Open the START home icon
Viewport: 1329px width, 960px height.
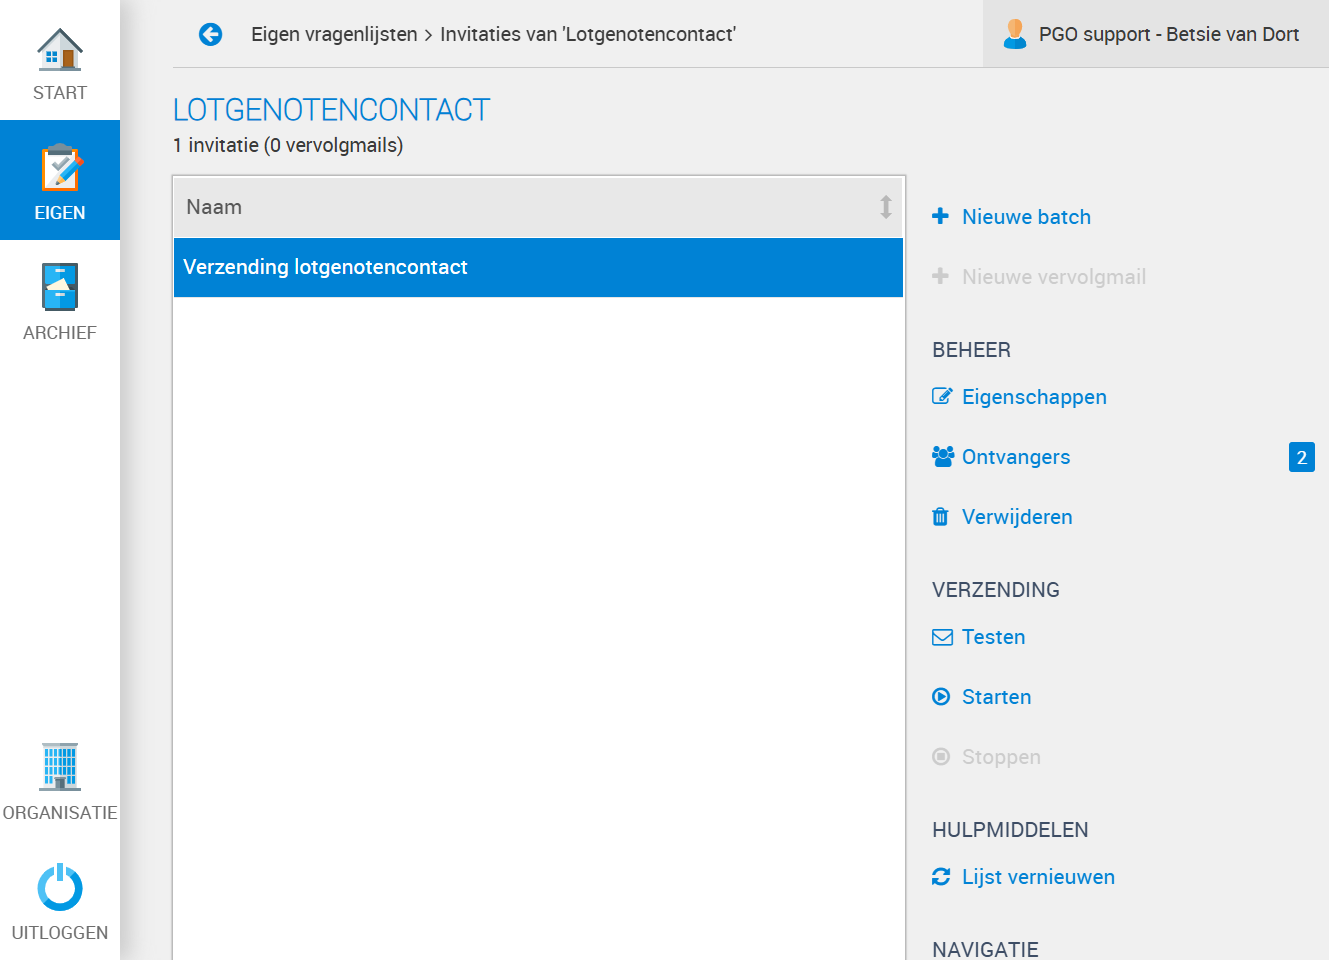pyautogui.click(x=60, y=49)
